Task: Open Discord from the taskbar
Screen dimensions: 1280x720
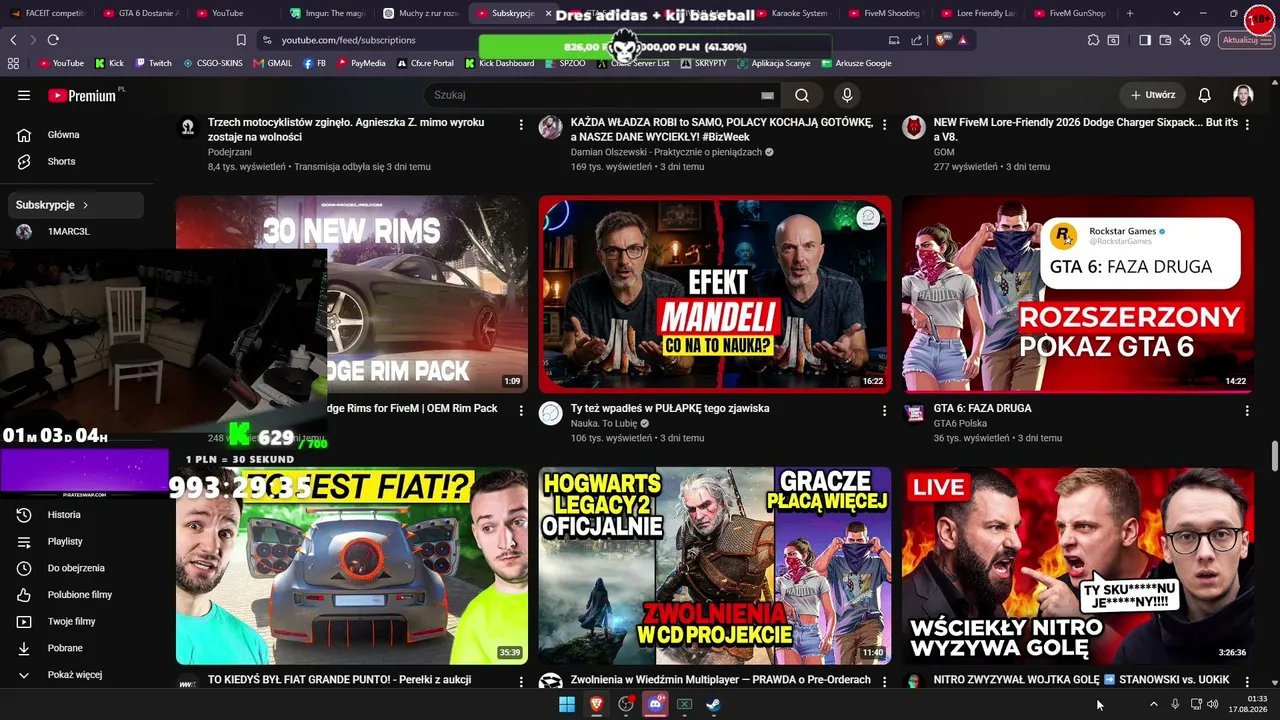Action: (x=655, y=704)
